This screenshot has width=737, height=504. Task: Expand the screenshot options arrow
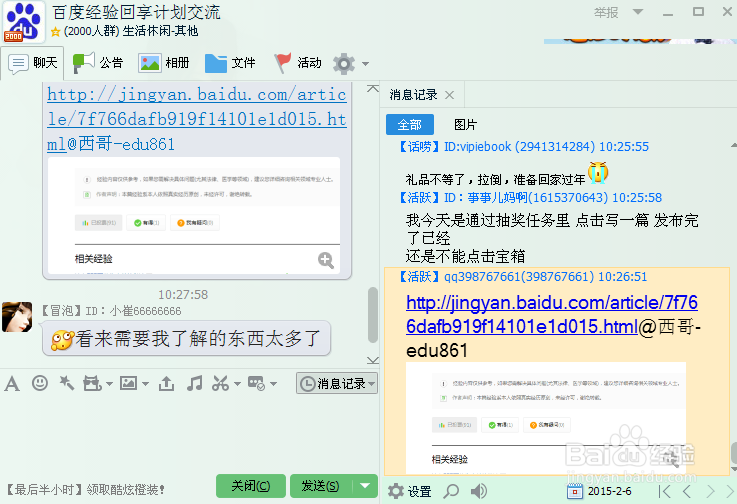237,384
